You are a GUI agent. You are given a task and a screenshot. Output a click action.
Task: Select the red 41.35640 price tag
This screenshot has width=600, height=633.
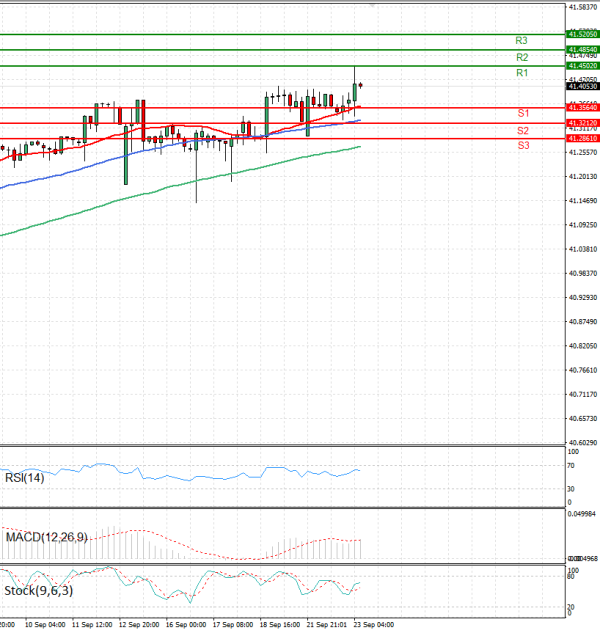[583, 107]
